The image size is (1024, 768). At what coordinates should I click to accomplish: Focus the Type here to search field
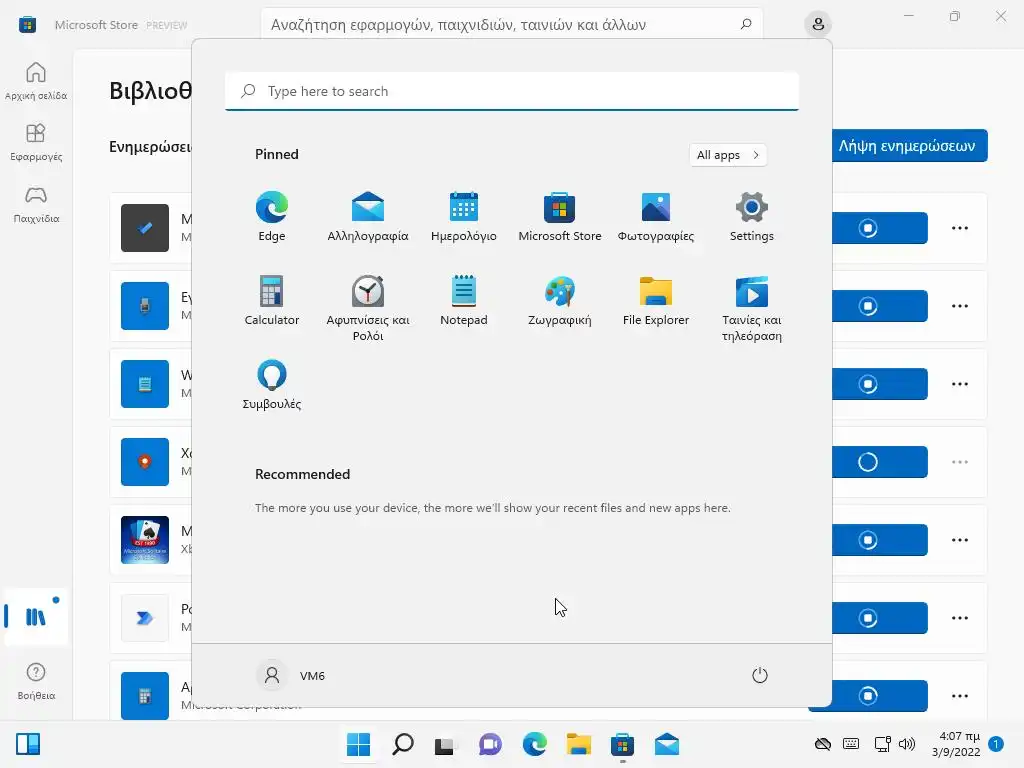[512, 91]
